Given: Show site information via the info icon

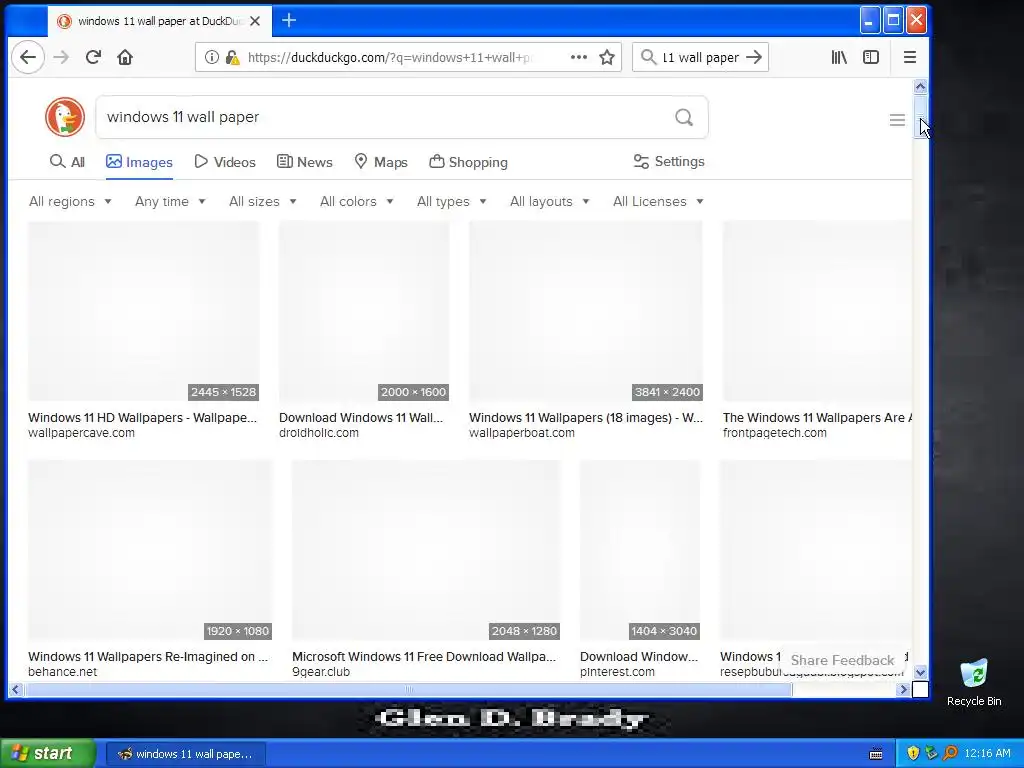Looking at the screenshot, I should [x=212, y=57].
